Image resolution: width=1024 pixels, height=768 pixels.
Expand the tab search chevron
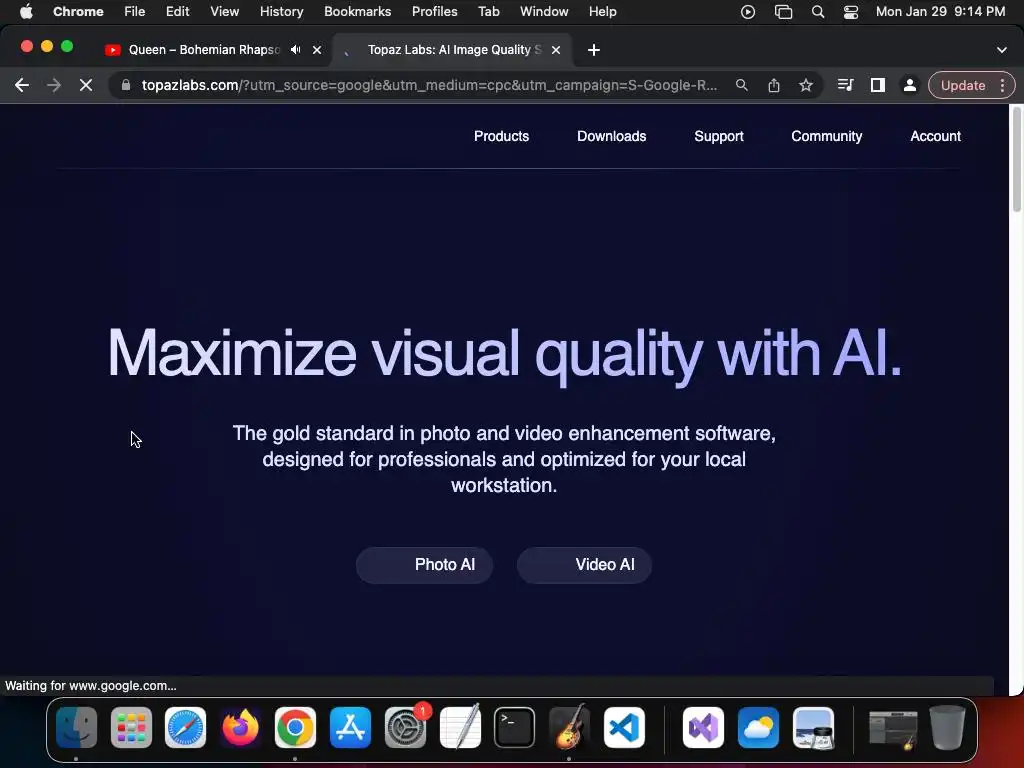point(1002,50)
